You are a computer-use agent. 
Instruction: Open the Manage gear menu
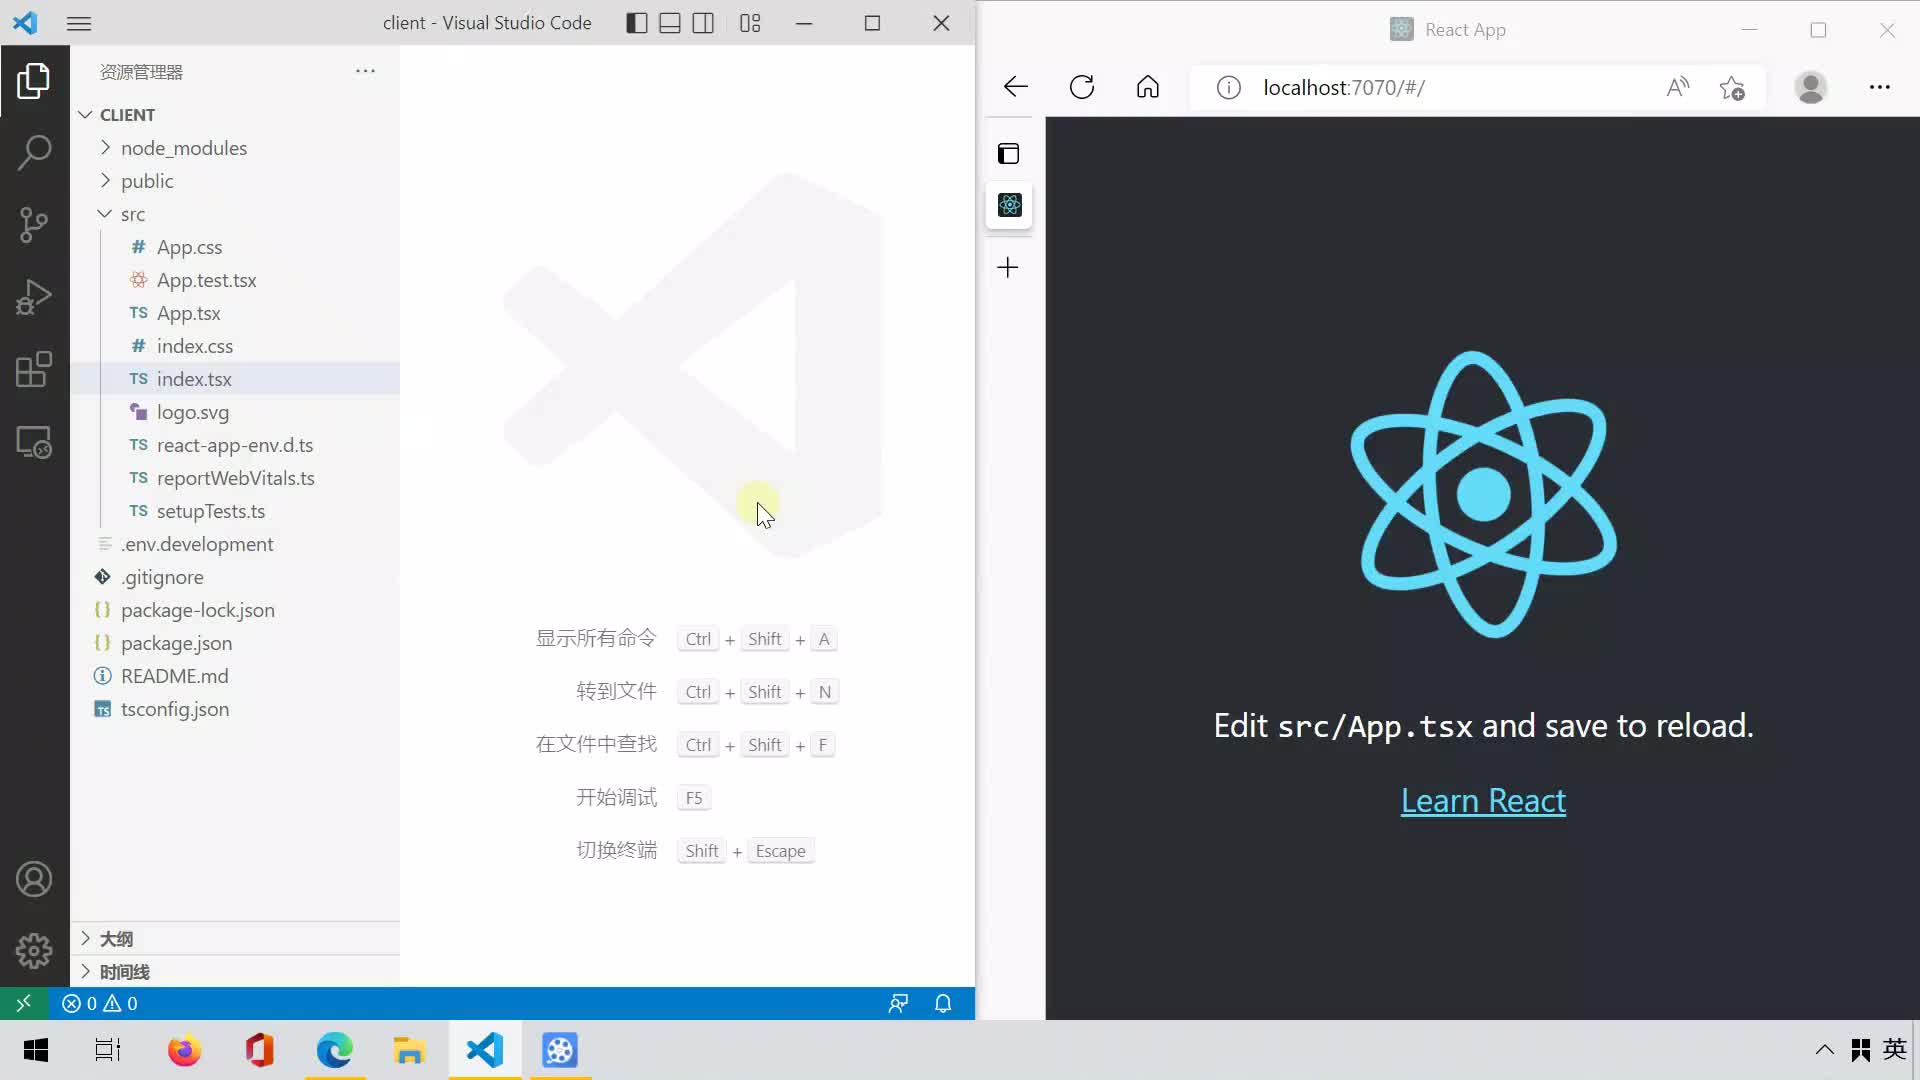coord(34,951)
